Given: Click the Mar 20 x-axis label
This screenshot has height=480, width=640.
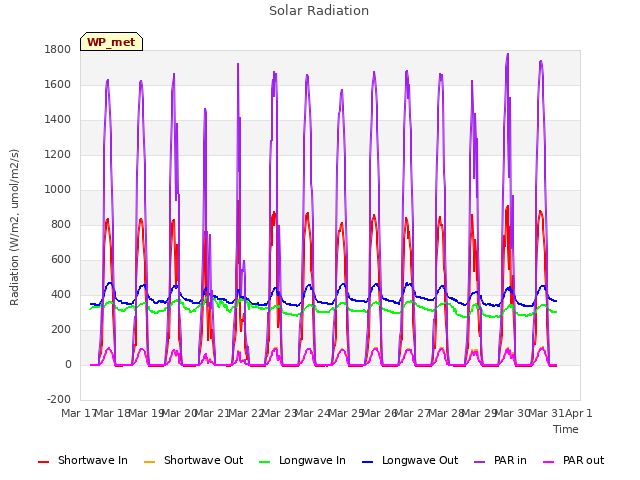Looking at the screenshot, I should pyautogui.click(x=179, y=413).
